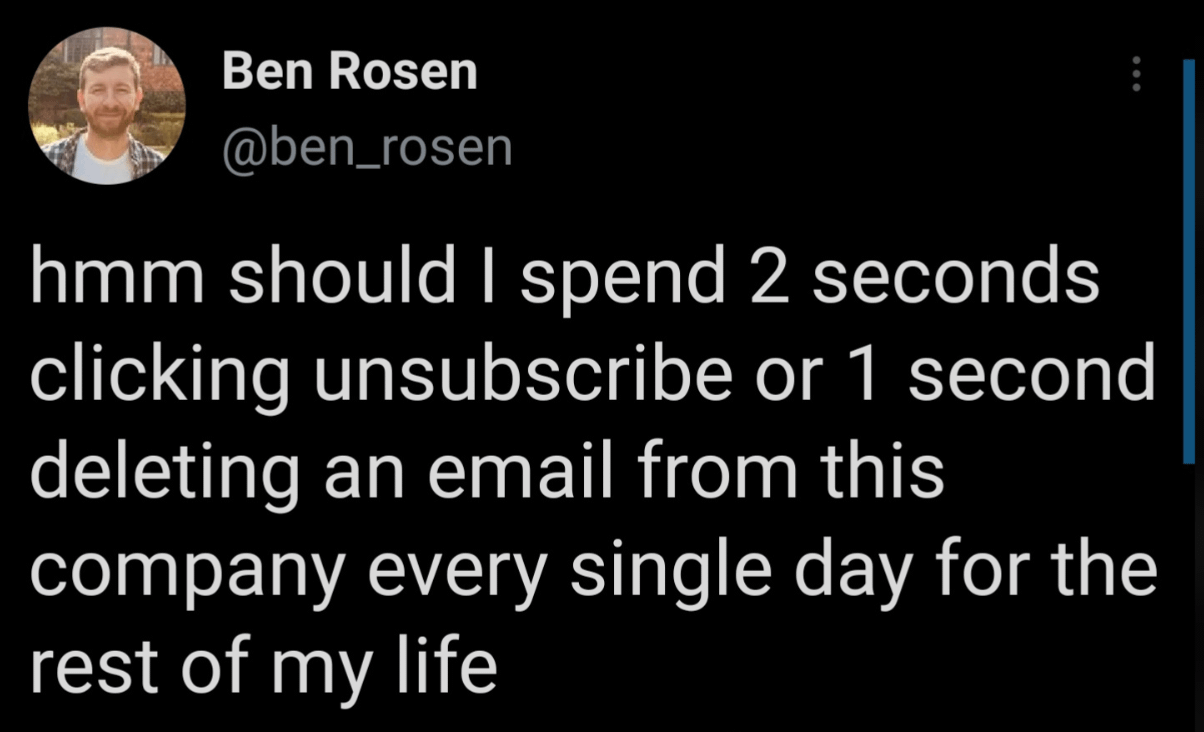
Task: Click the @ben_rosen handle
Action: click(367, 148)
